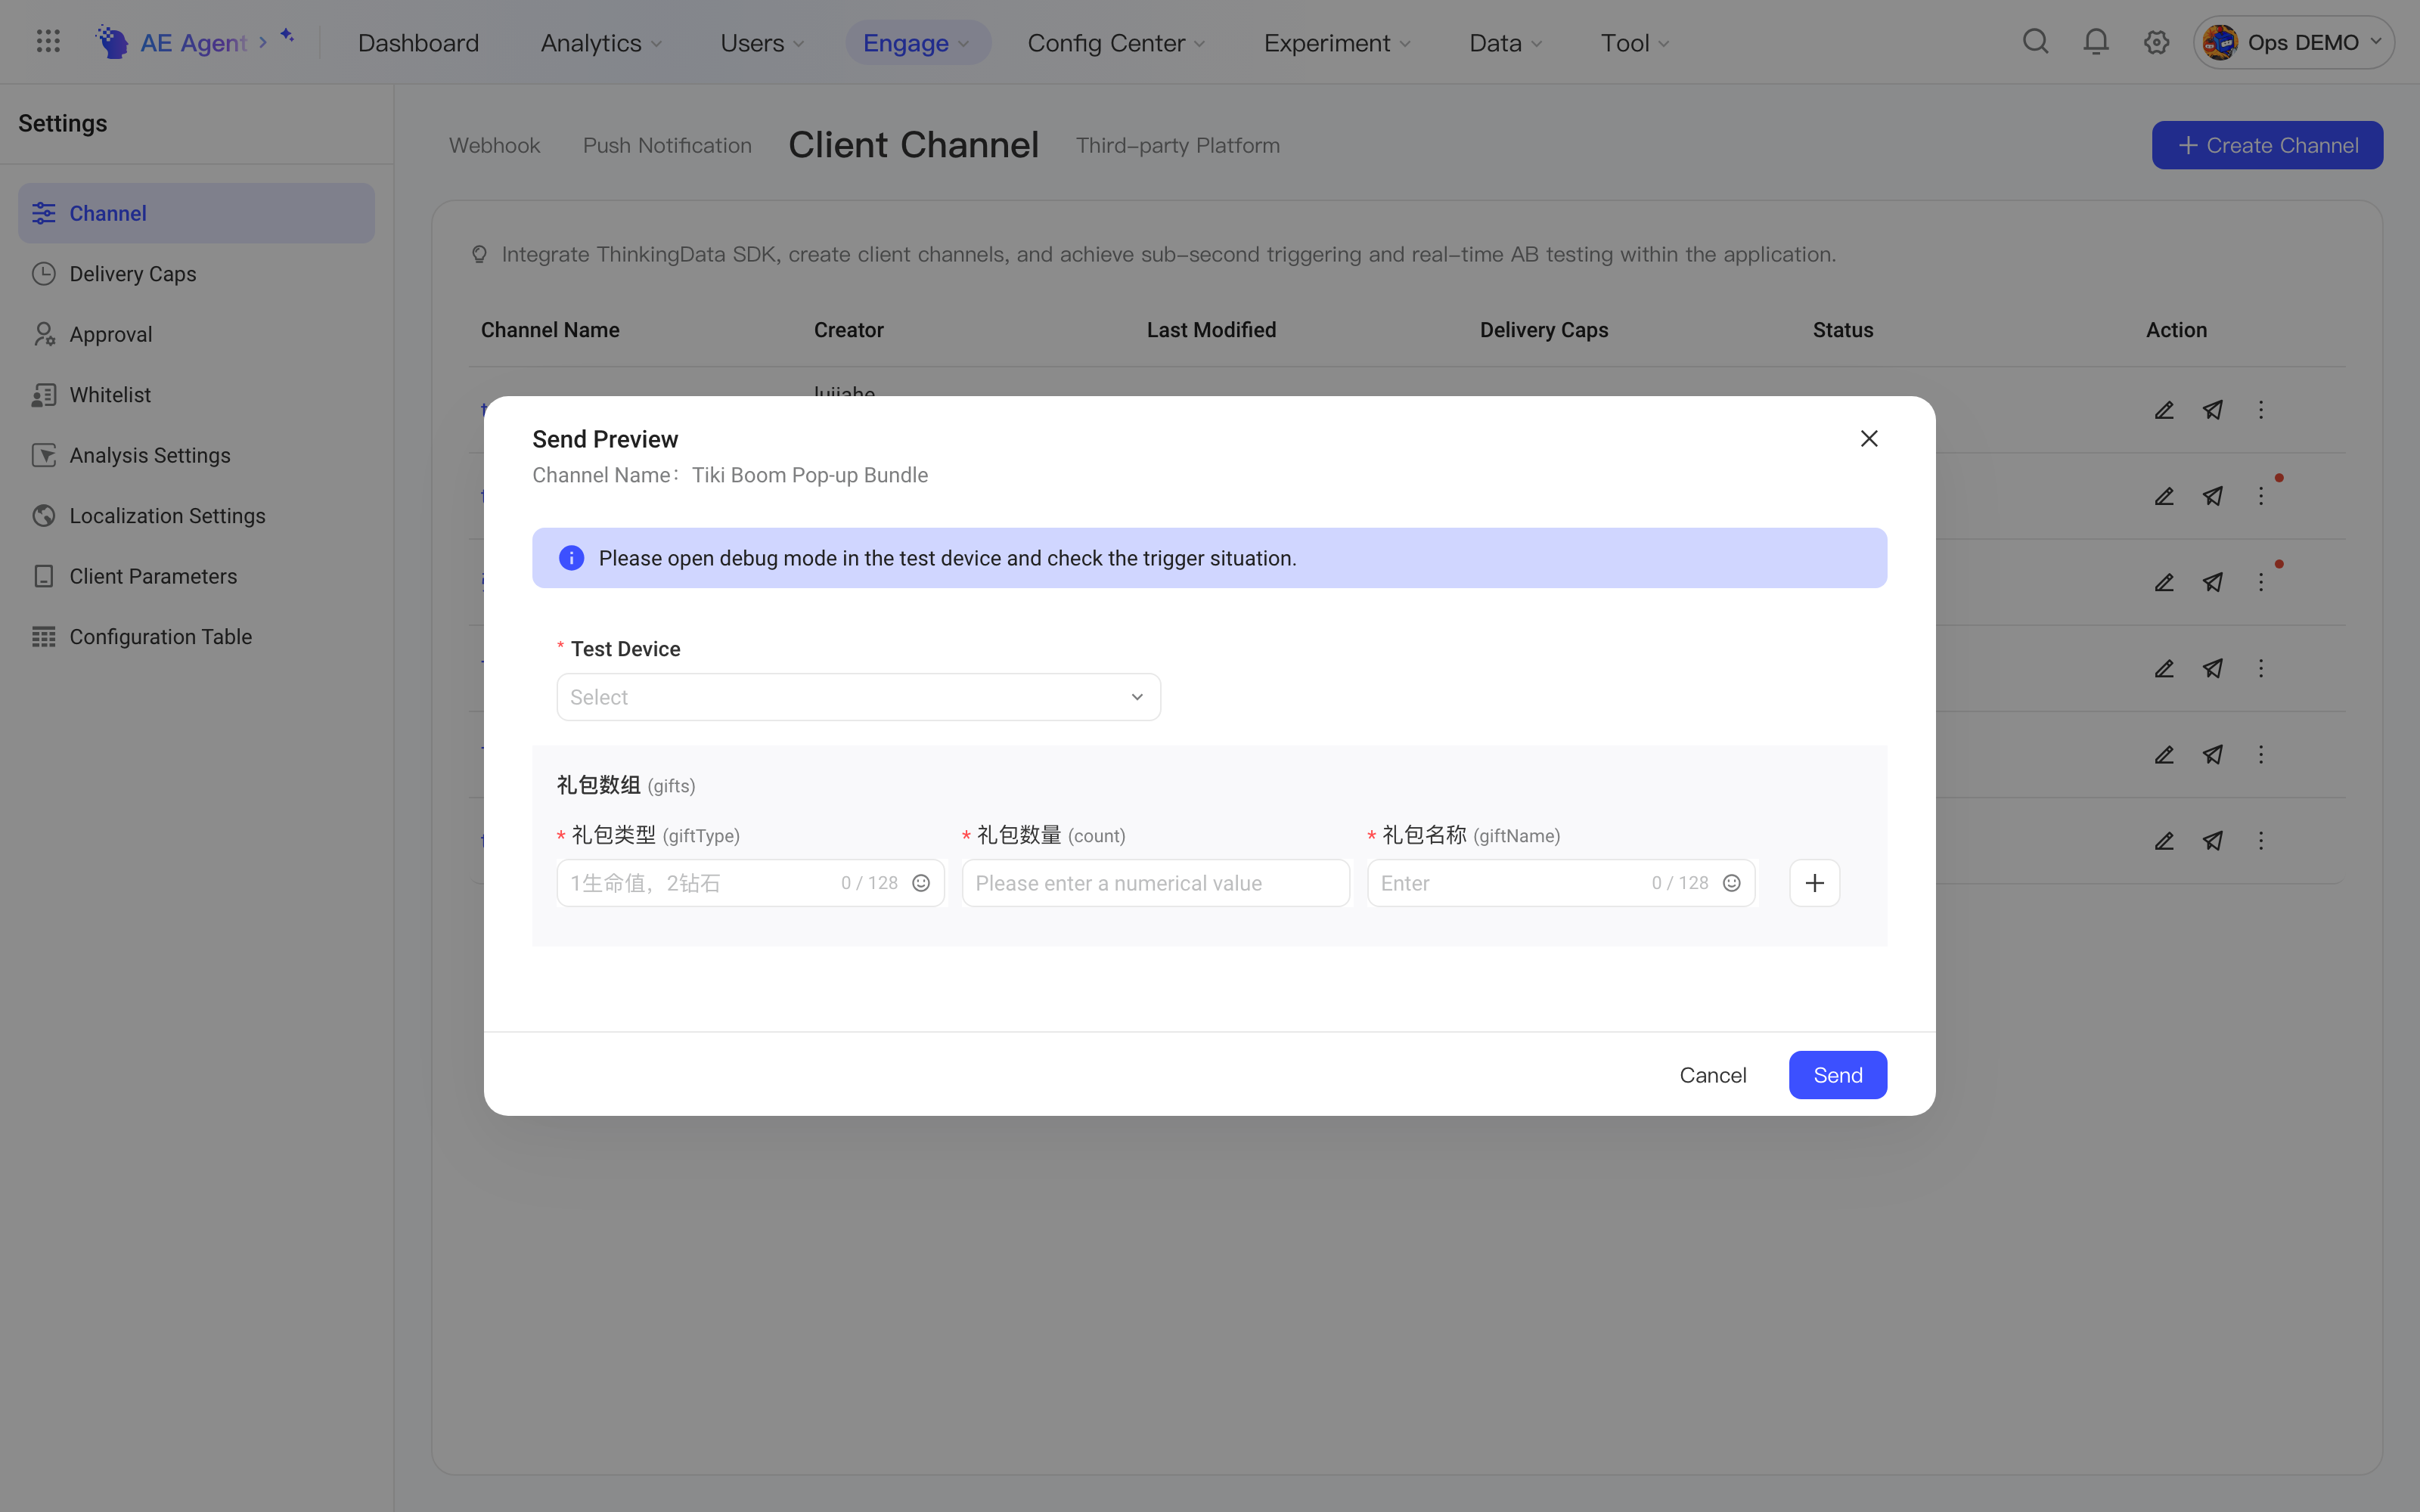
Task: Click edit pencil icon in last channel row
Action: coord(2164,841)
